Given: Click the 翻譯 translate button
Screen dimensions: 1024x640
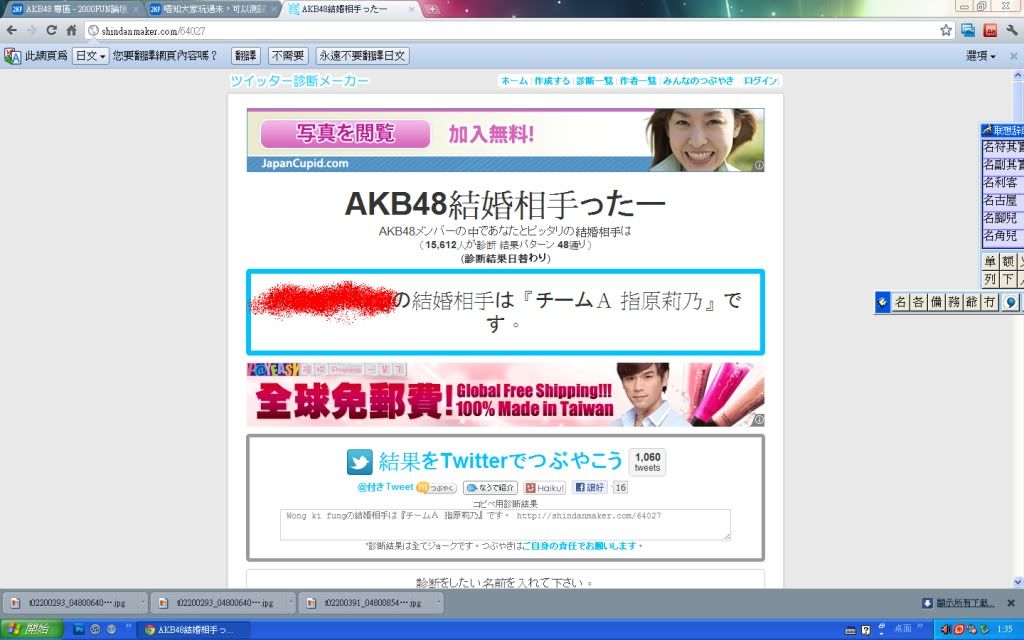Looking at the screenshot, I should (245, 56).
